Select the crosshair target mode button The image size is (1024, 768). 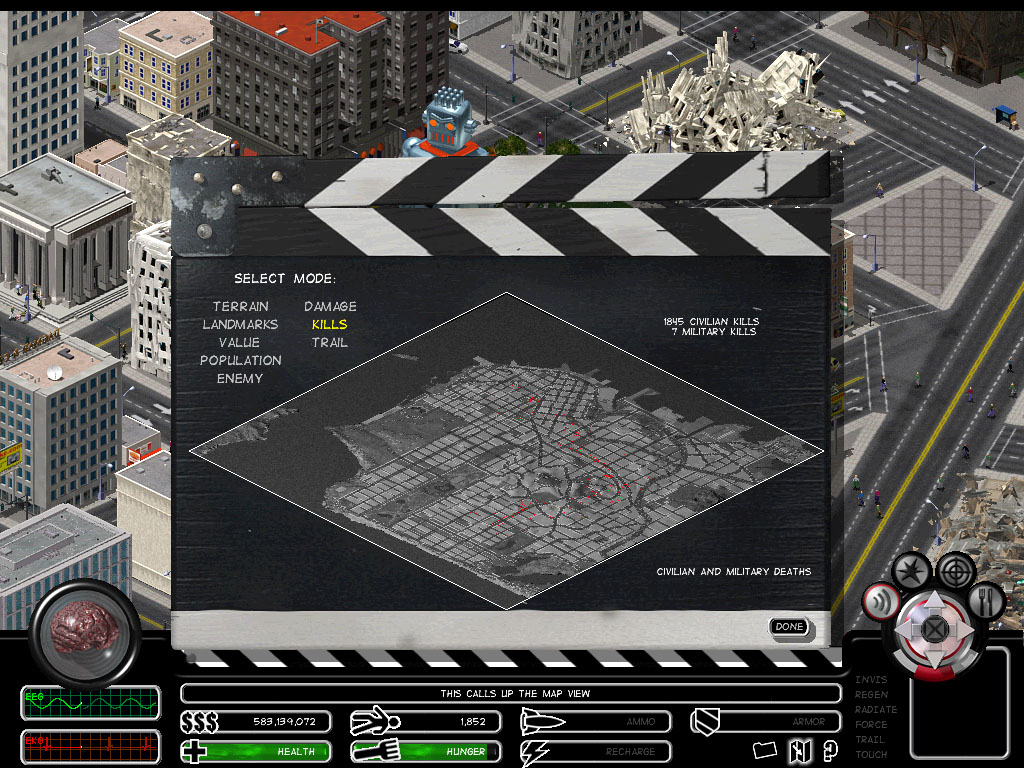pos(956,571)
